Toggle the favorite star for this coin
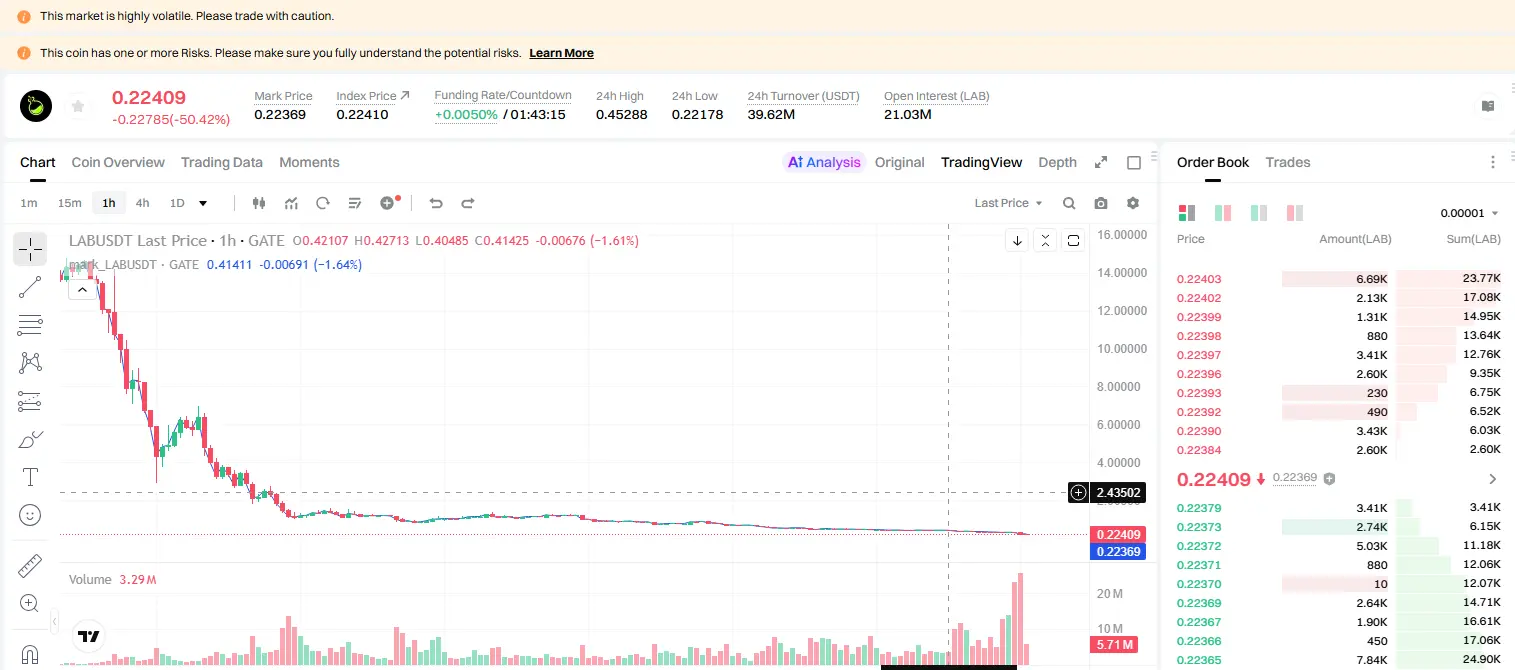The image size is (1515, 670). point(78,106)
